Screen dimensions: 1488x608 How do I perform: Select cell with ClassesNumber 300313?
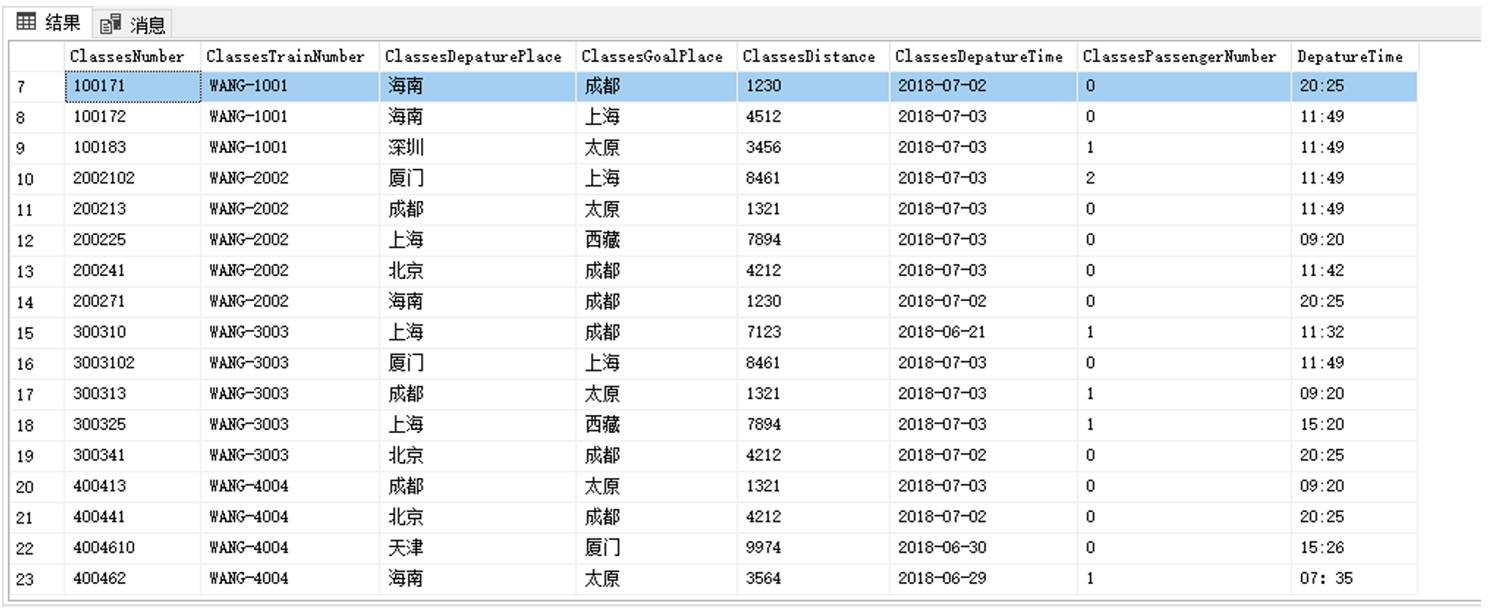point(132,395)
